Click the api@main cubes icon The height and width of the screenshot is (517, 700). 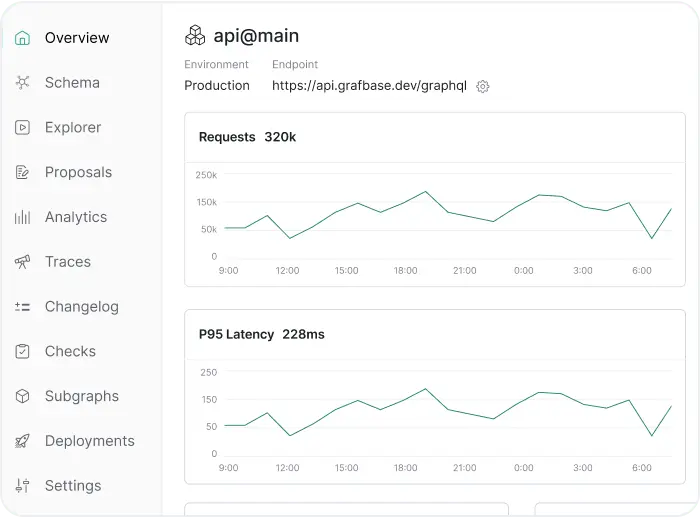pyautogui.click(x=195, y=36)
